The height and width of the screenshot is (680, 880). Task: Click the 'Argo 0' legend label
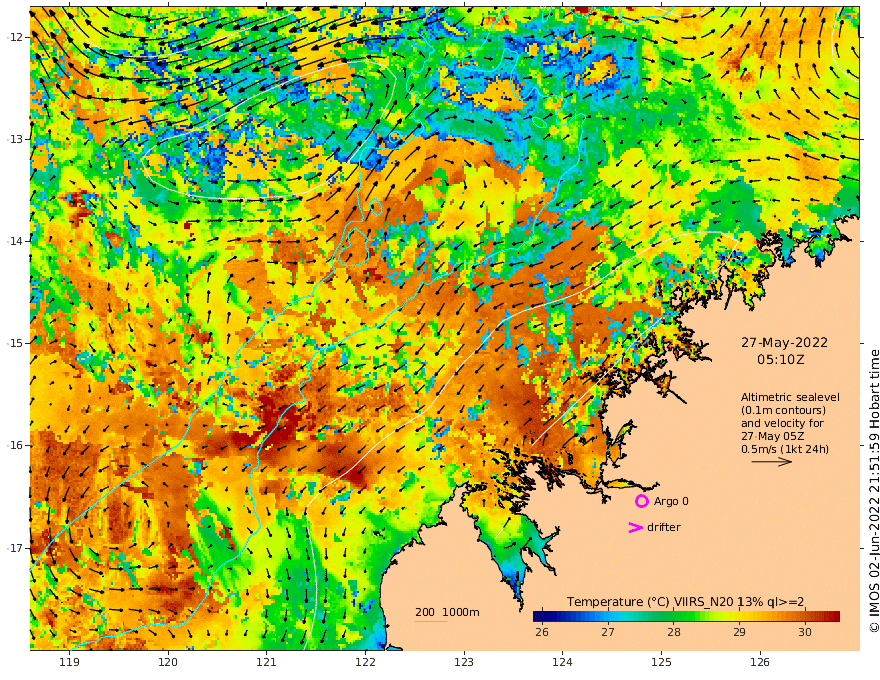(x=671, y=501)
